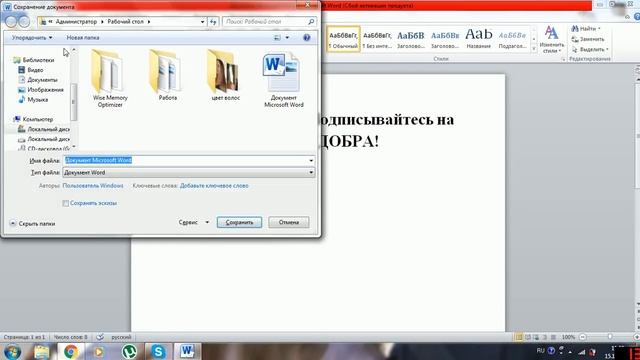Open Google Chrome from the taskbar
The width and height of the screenshot is (640, 360).
(x=71, y=351)
